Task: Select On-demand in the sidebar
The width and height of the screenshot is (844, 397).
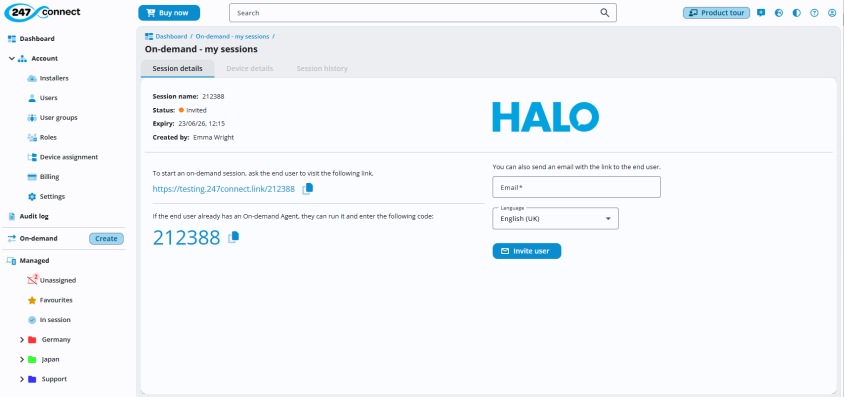Action: 38,238
